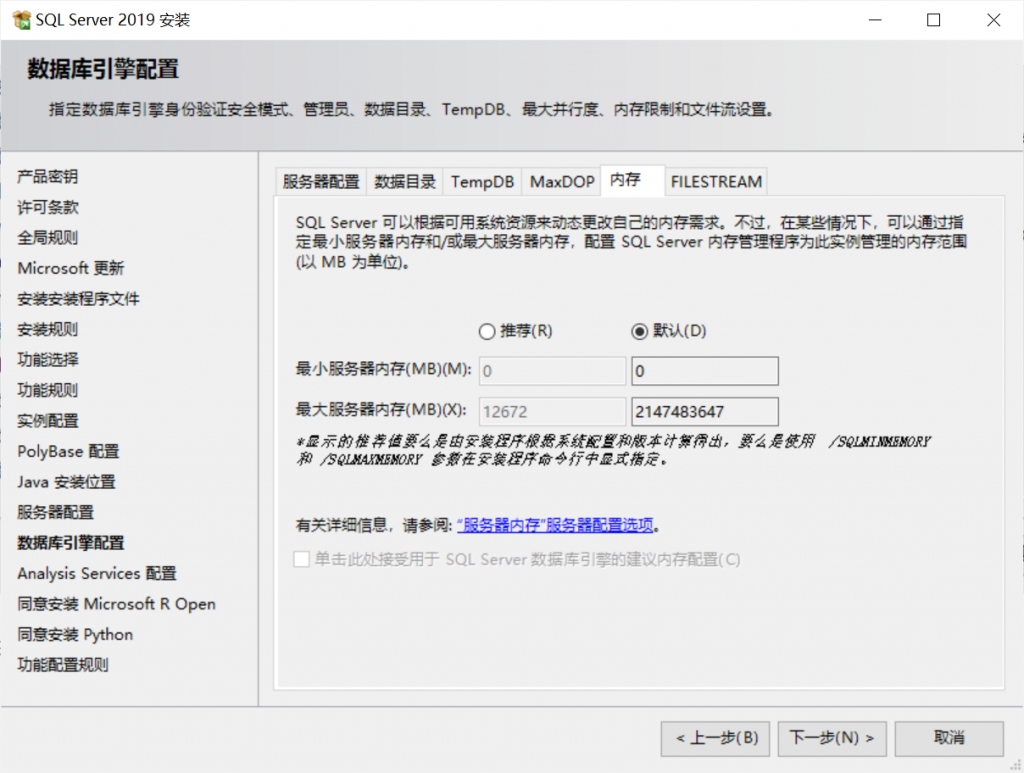
Task: Open the 服务器内存 configuration options link
Action: 555,525
